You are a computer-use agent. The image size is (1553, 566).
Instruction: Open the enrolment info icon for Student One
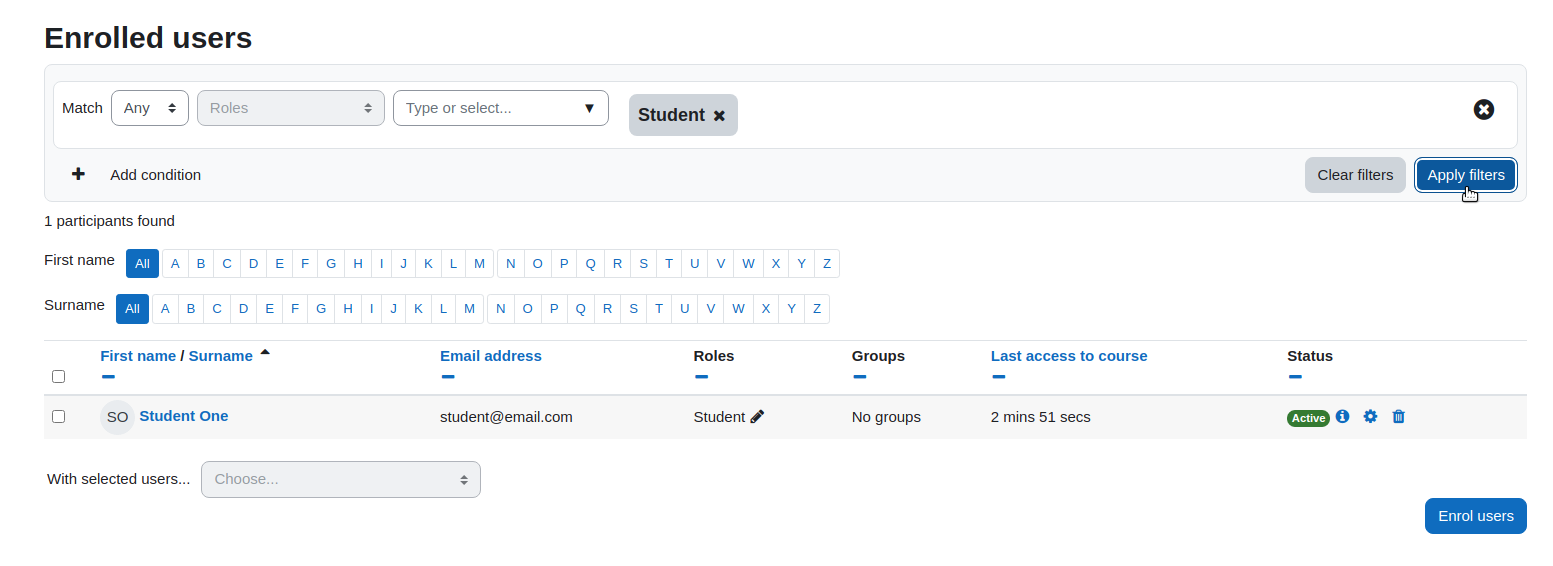pos(1342,416)
